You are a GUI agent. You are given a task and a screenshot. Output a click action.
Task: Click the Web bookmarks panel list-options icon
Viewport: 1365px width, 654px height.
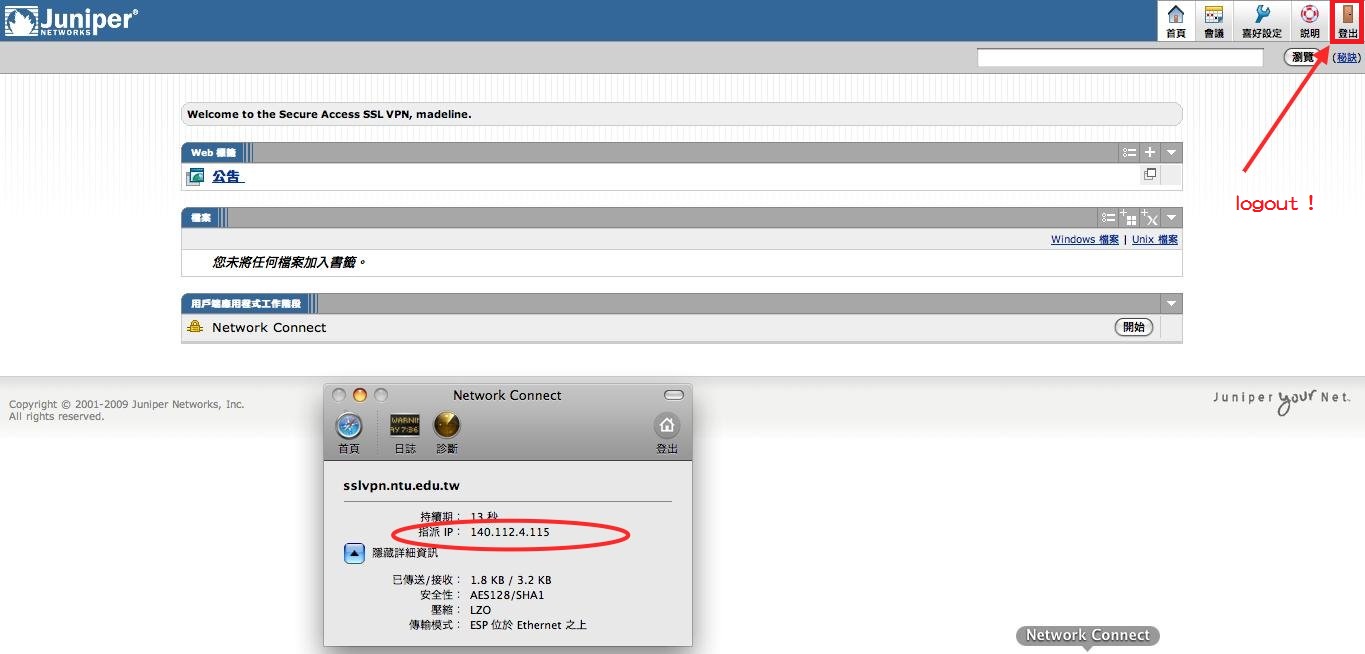(x=1129, y=153)
